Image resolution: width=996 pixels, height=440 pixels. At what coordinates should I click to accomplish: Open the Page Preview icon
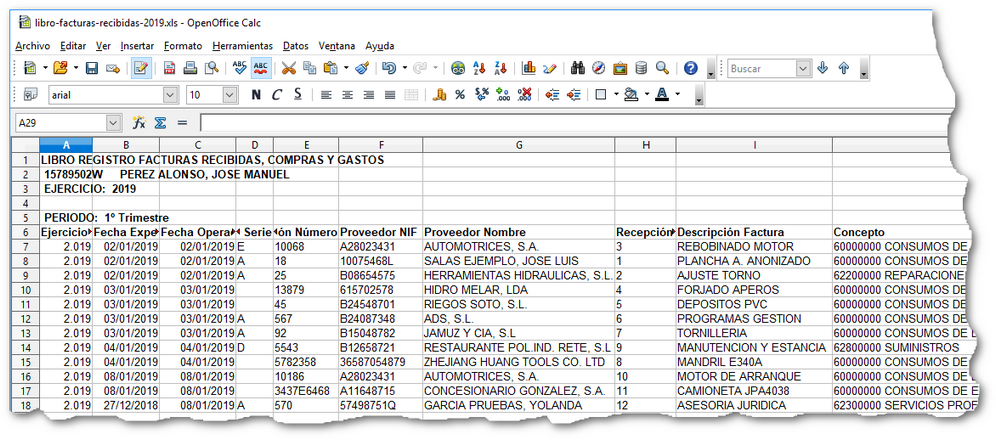[212, 68]
